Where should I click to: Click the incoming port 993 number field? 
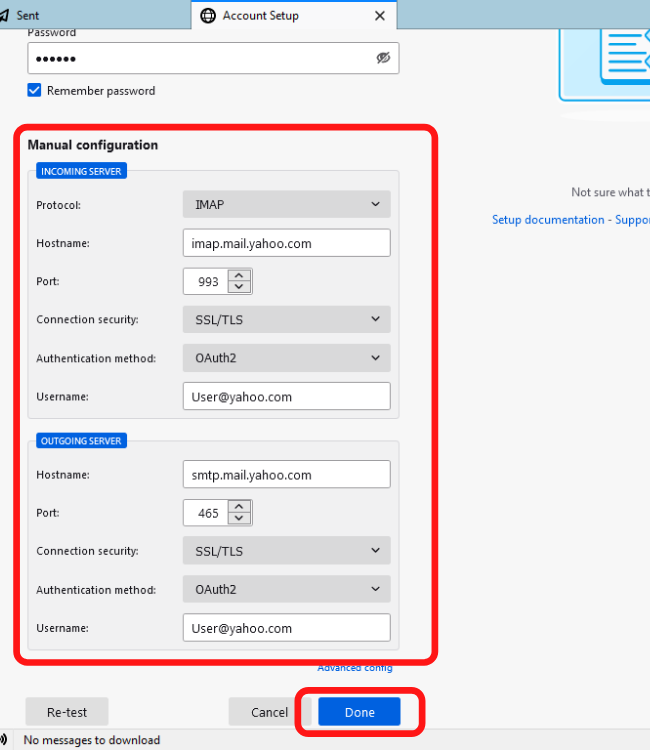click(x=206, y=281)
